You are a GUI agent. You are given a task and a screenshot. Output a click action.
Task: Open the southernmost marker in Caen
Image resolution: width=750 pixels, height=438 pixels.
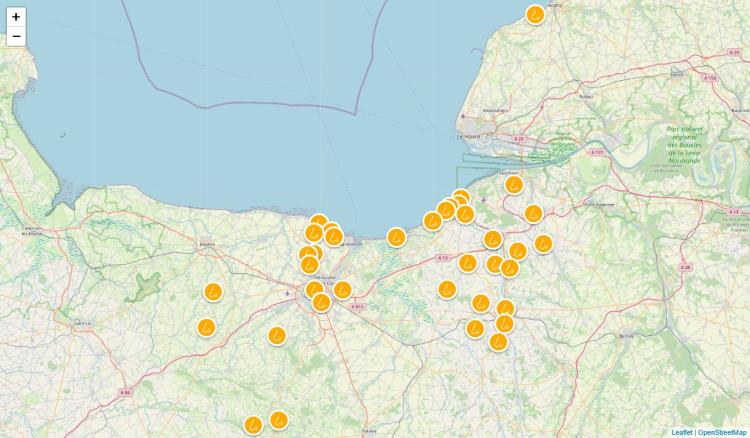(x=321, y=303)
